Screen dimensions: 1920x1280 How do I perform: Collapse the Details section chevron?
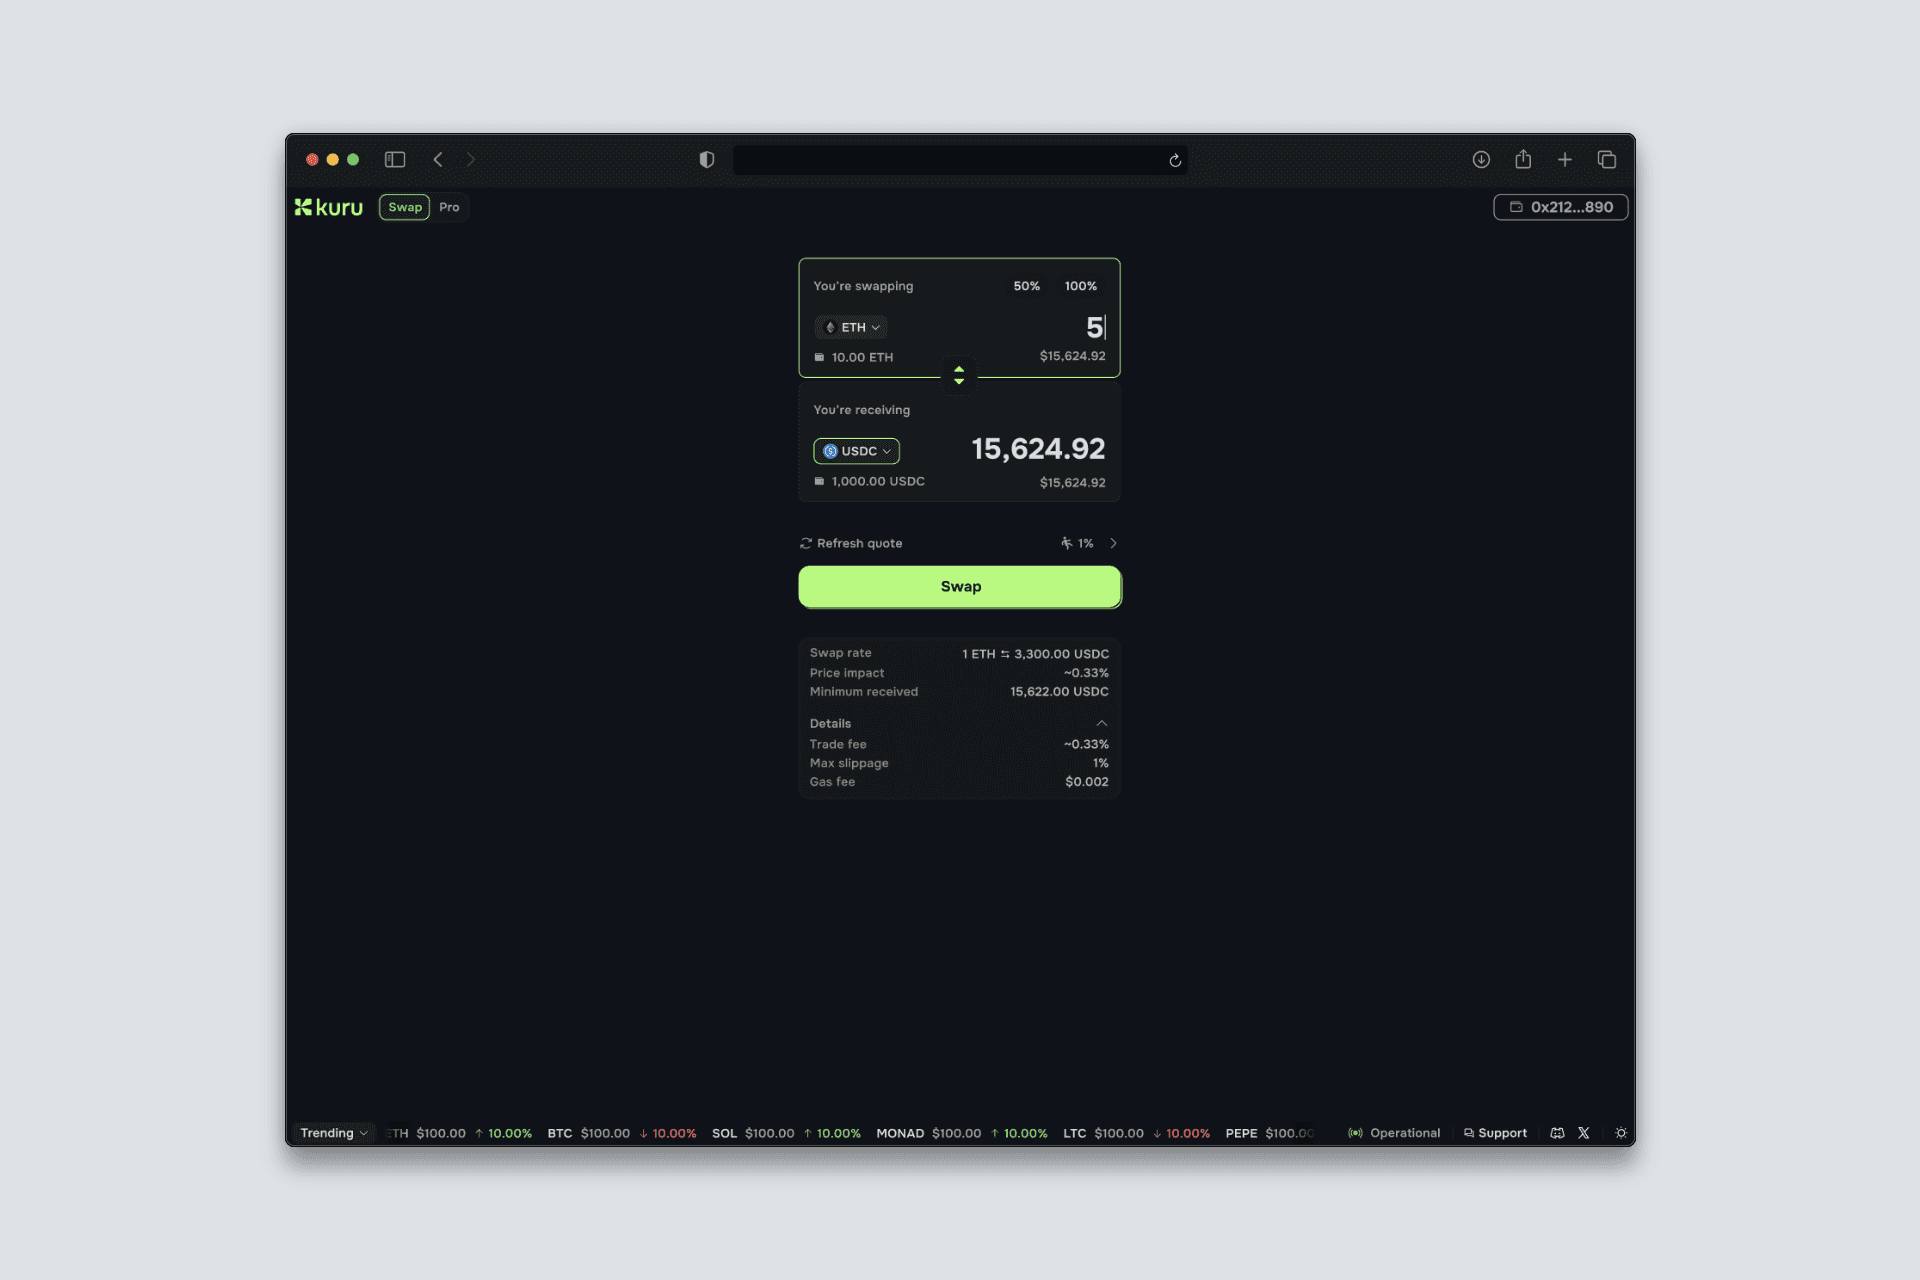click(1101, 722)
